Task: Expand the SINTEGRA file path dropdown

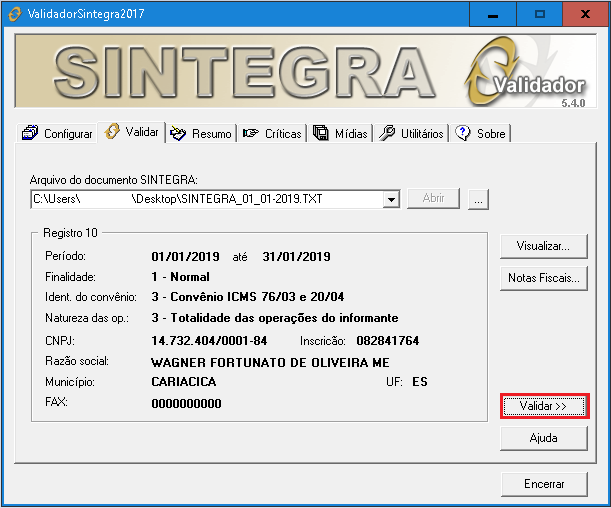Action: click(391, 199)
